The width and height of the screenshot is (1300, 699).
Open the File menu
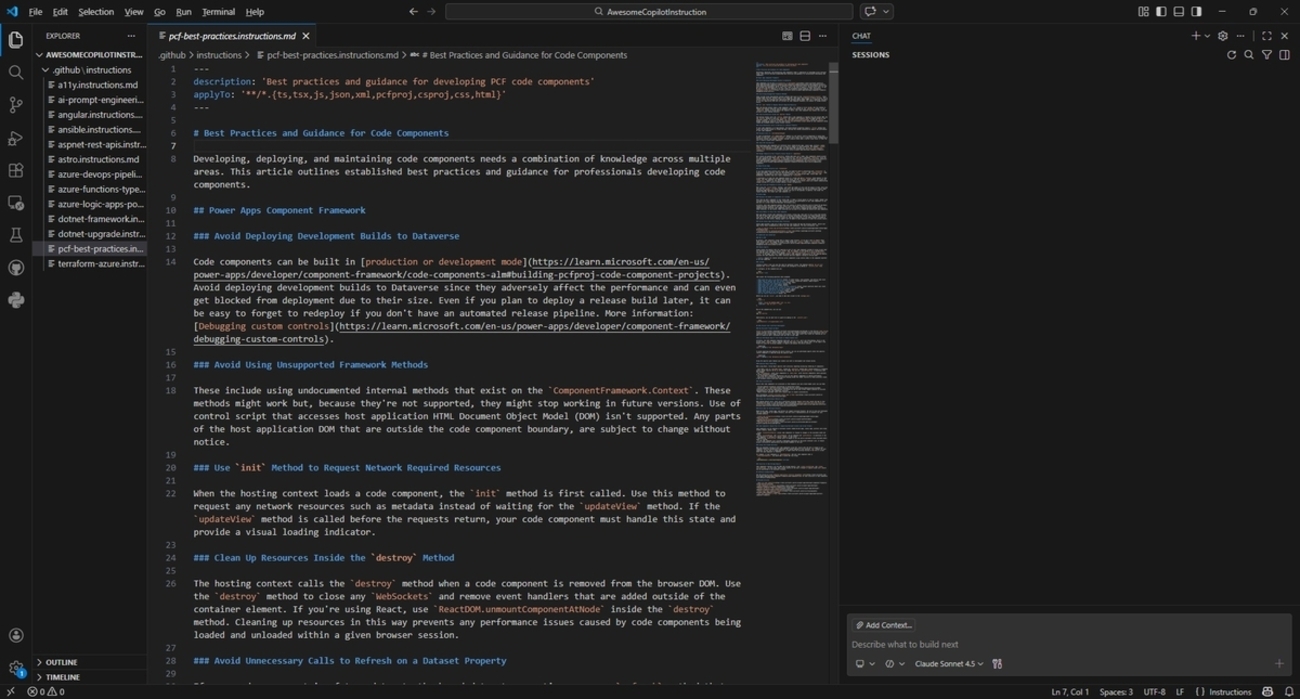[x=35, y=12]
